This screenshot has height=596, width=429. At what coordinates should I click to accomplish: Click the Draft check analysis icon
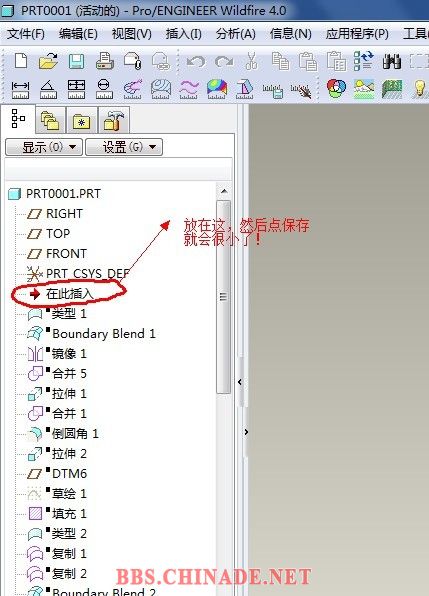[x=245, y=90]
